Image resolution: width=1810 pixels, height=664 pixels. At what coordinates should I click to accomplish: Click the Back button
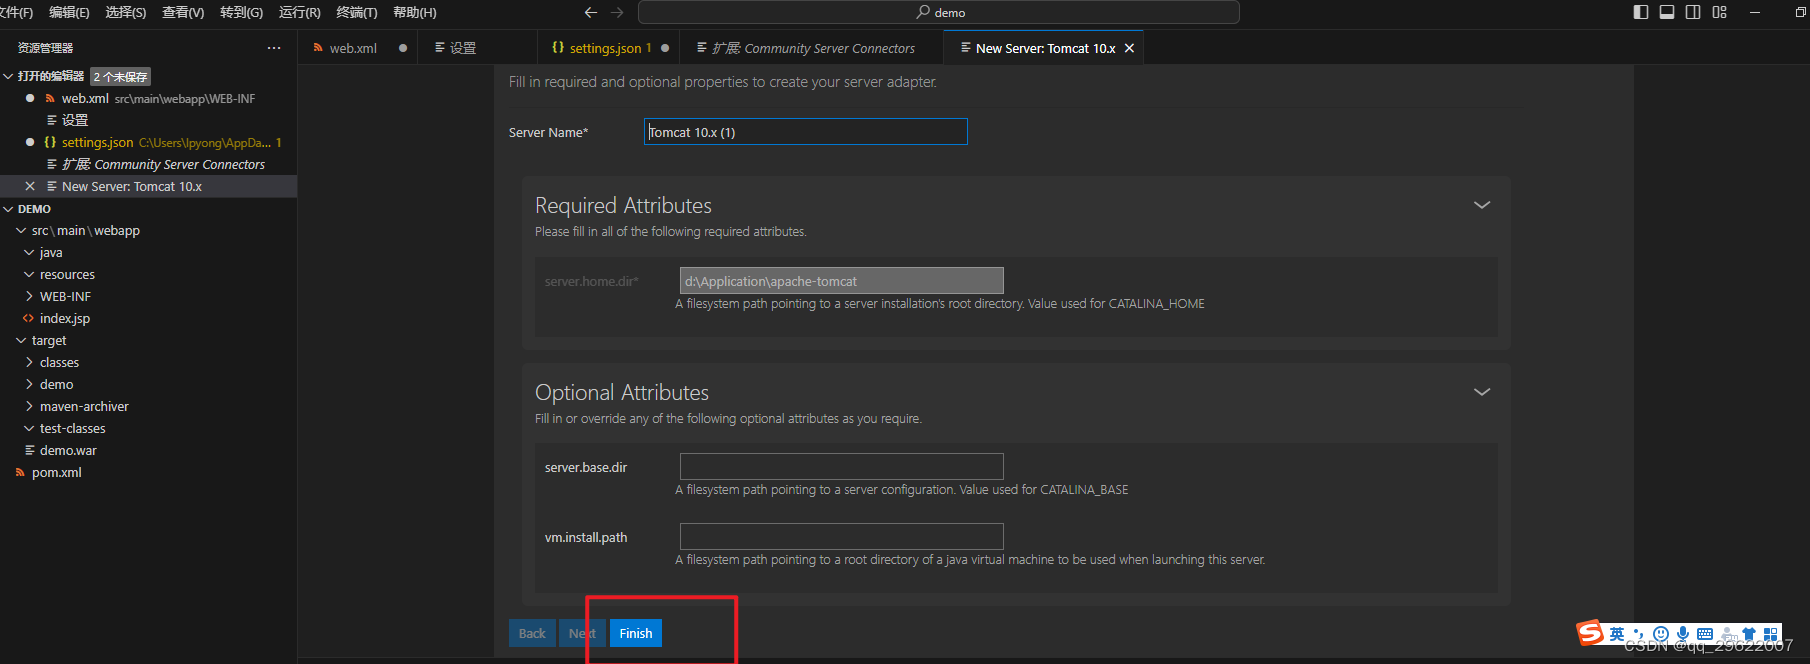(x=532, y=633)
